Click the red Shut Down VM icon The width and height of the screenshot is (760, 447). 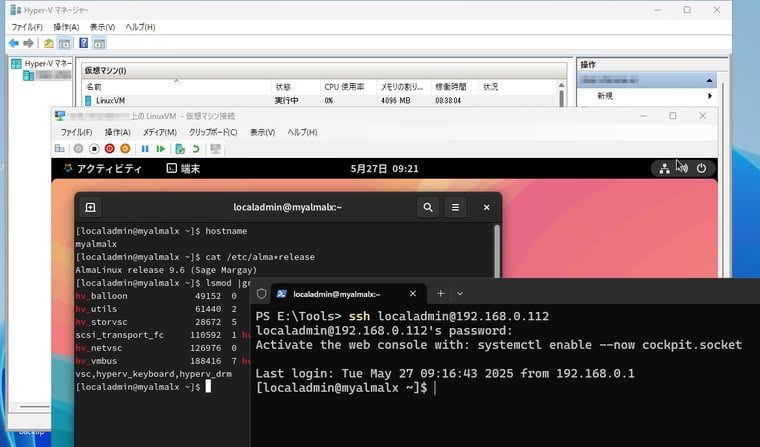pyautogui.click(x=110, y=148)
